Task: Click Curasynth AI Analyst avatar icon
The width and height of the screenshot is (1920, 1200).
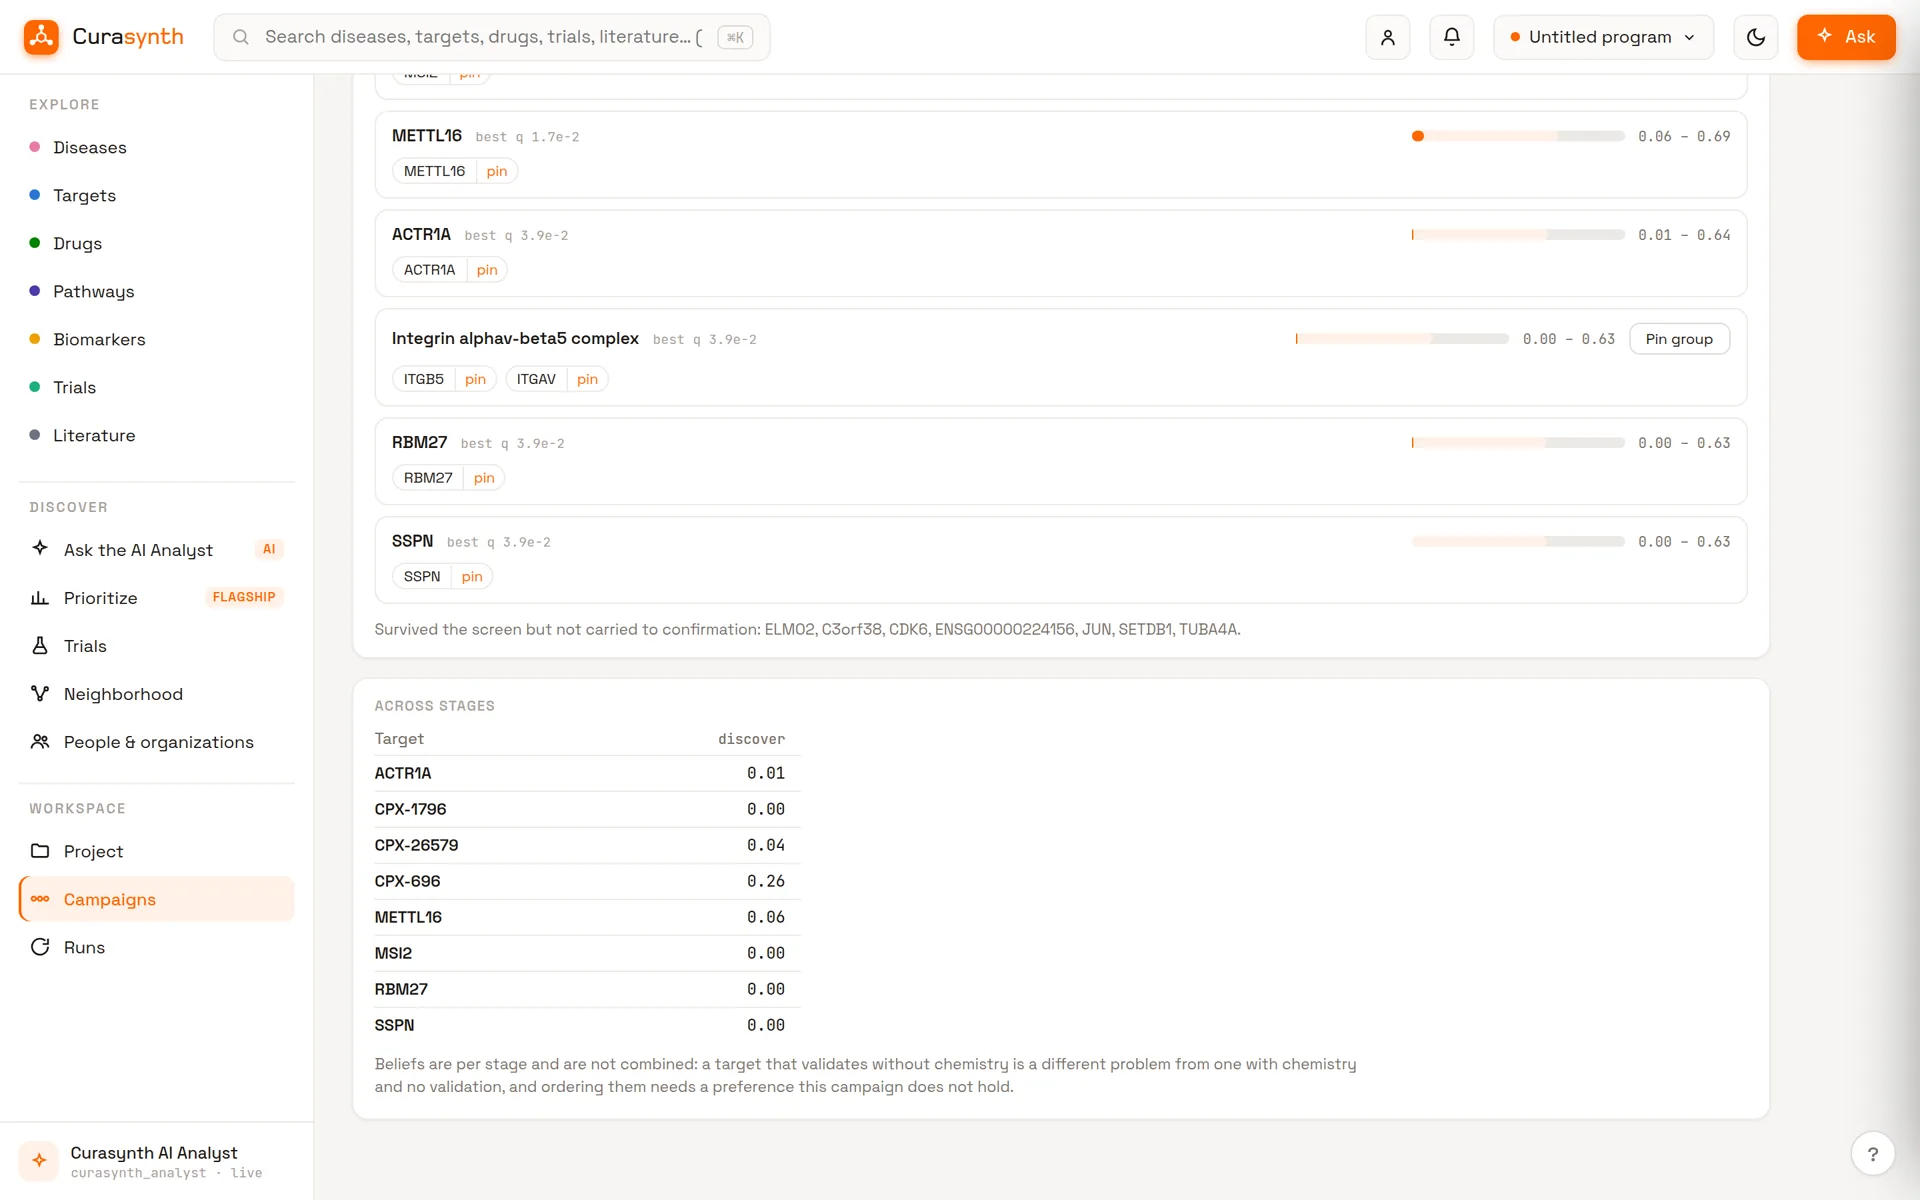Action: point(39,1160)
